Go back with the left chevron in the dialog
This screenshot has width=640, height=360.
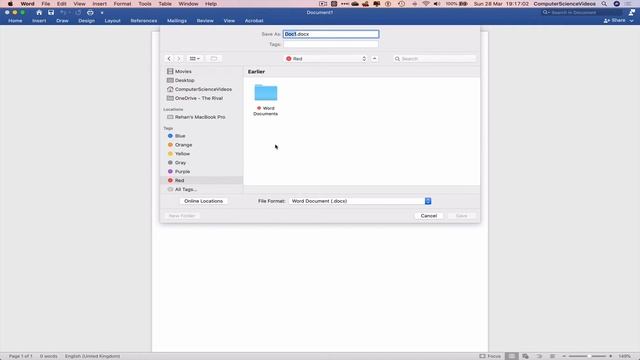pyautogui.click(x=169, y=59)
